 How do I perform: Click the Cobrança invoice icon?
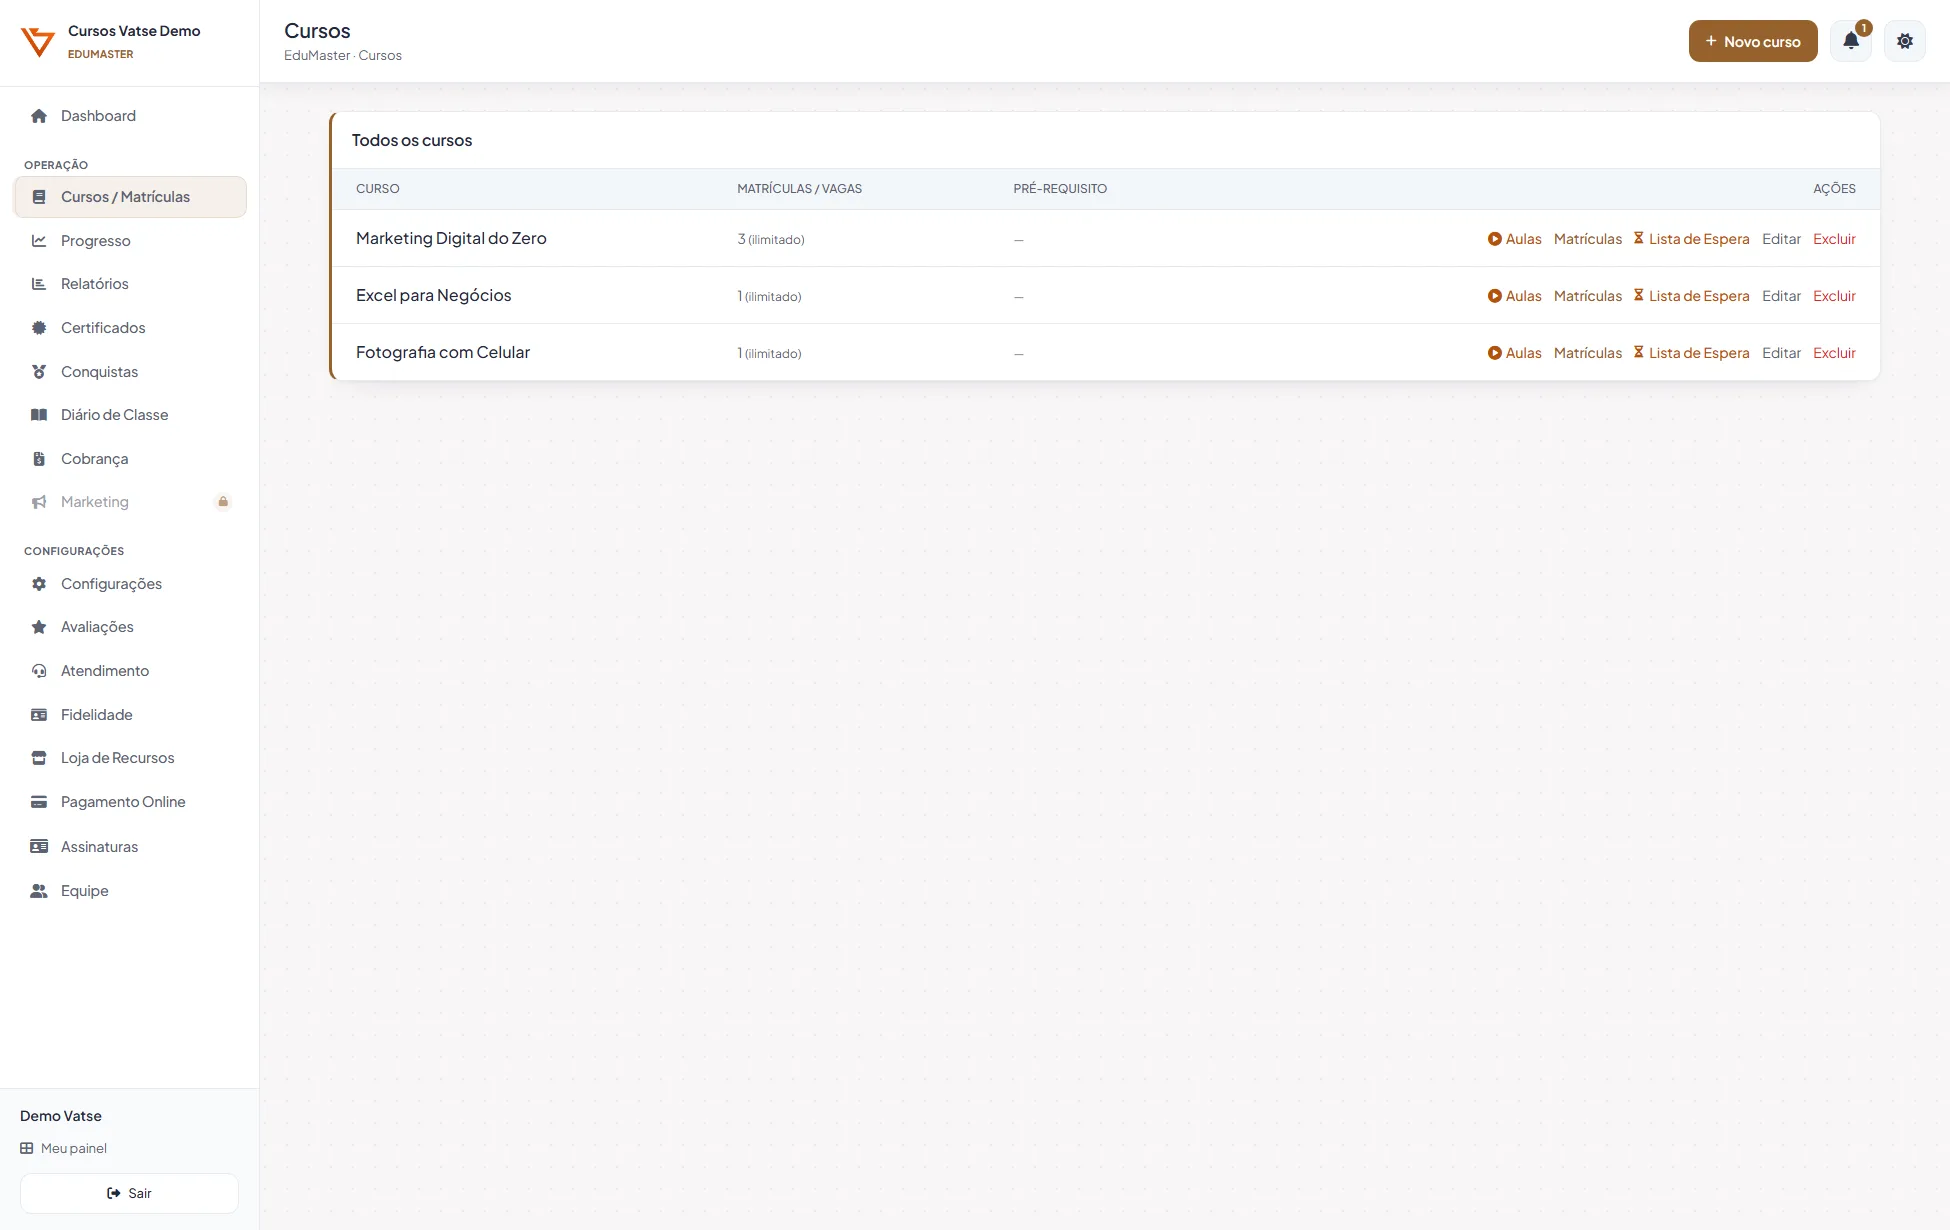[39, 459]
